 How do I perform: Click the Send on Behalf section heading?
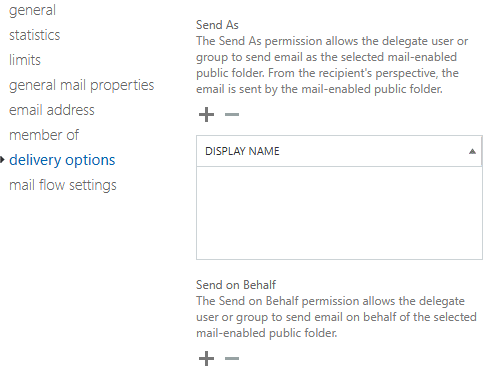click(x=236, y=285)
